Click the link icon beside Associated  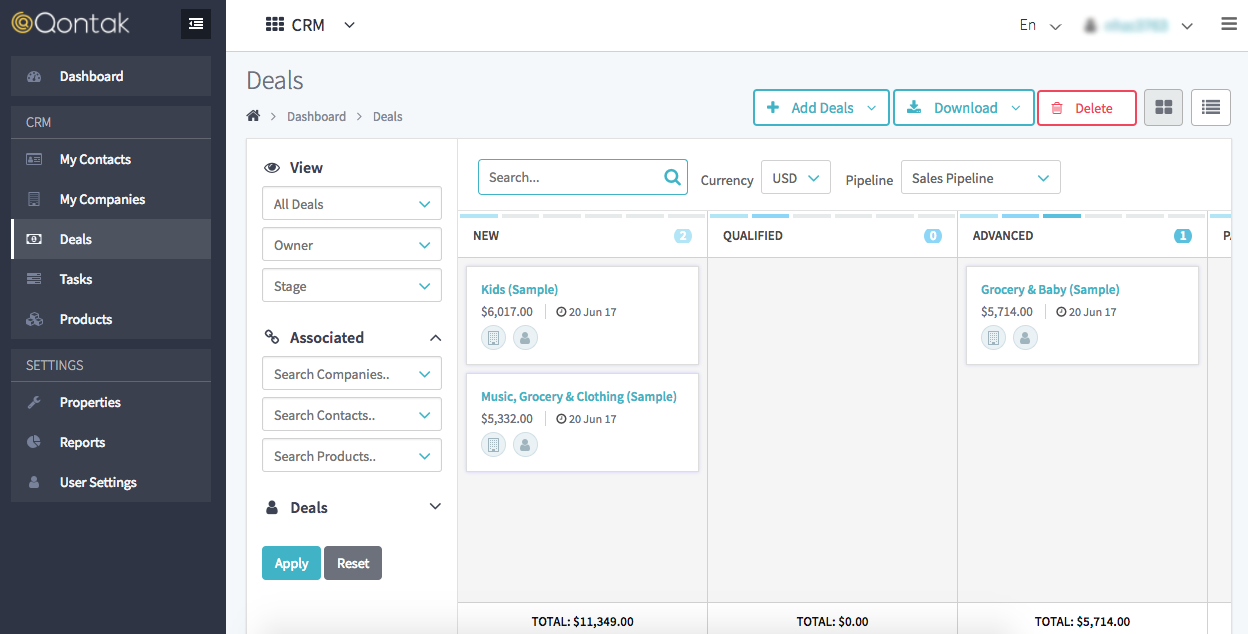(x=271, y=338)
